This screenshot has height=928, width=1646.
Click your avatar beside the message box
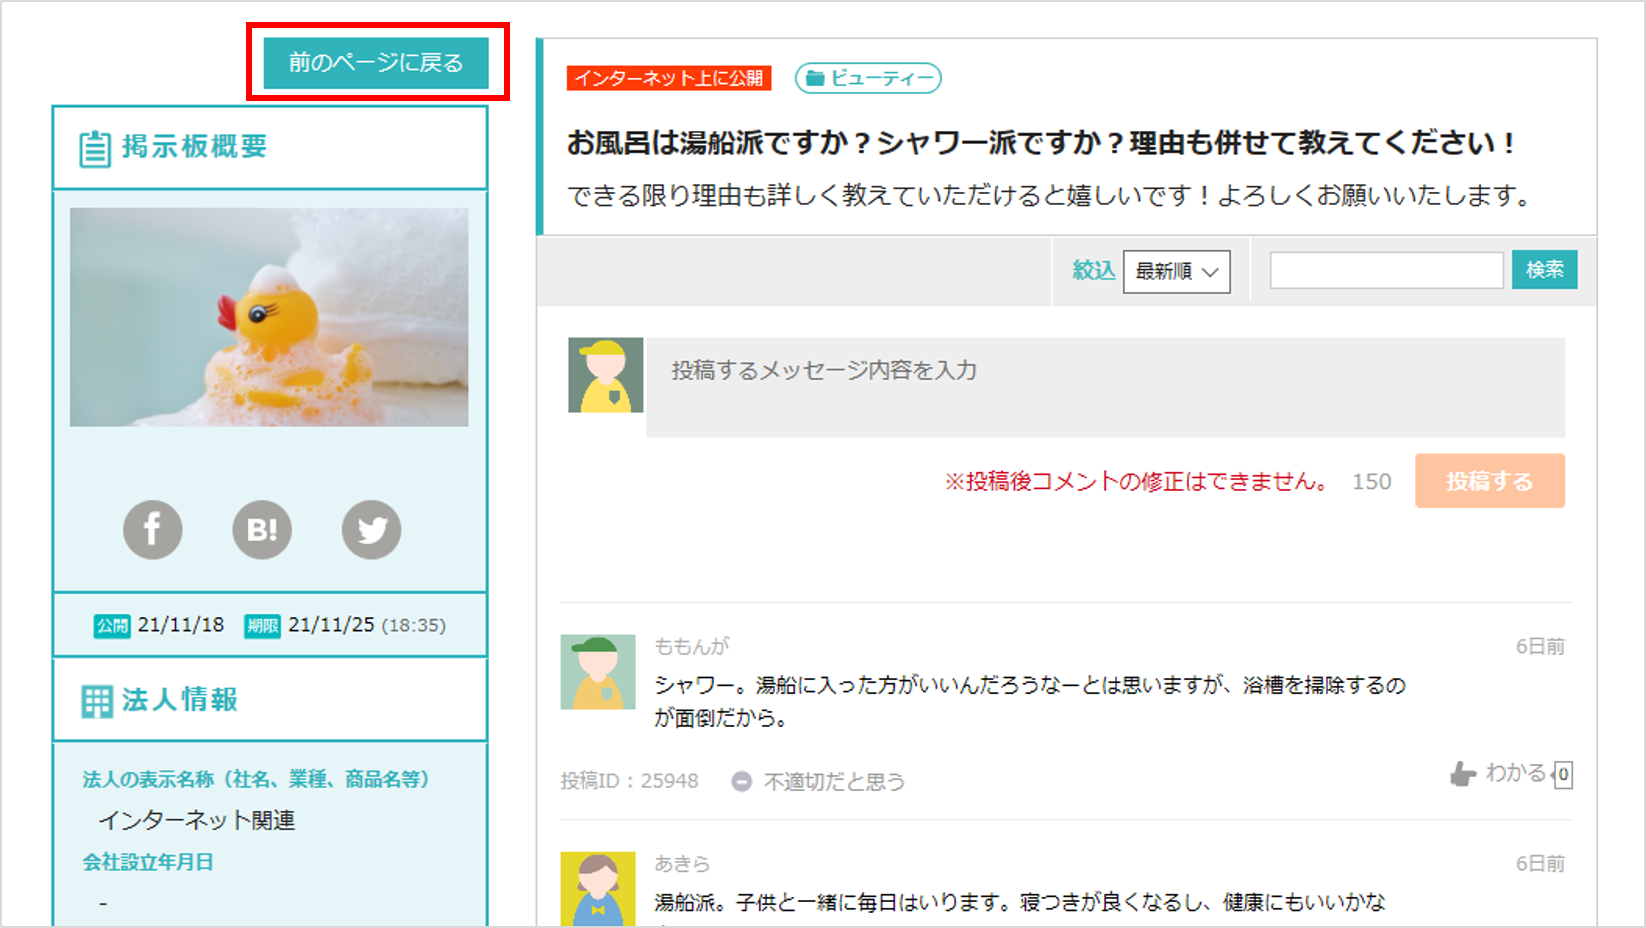click(605, 375)
